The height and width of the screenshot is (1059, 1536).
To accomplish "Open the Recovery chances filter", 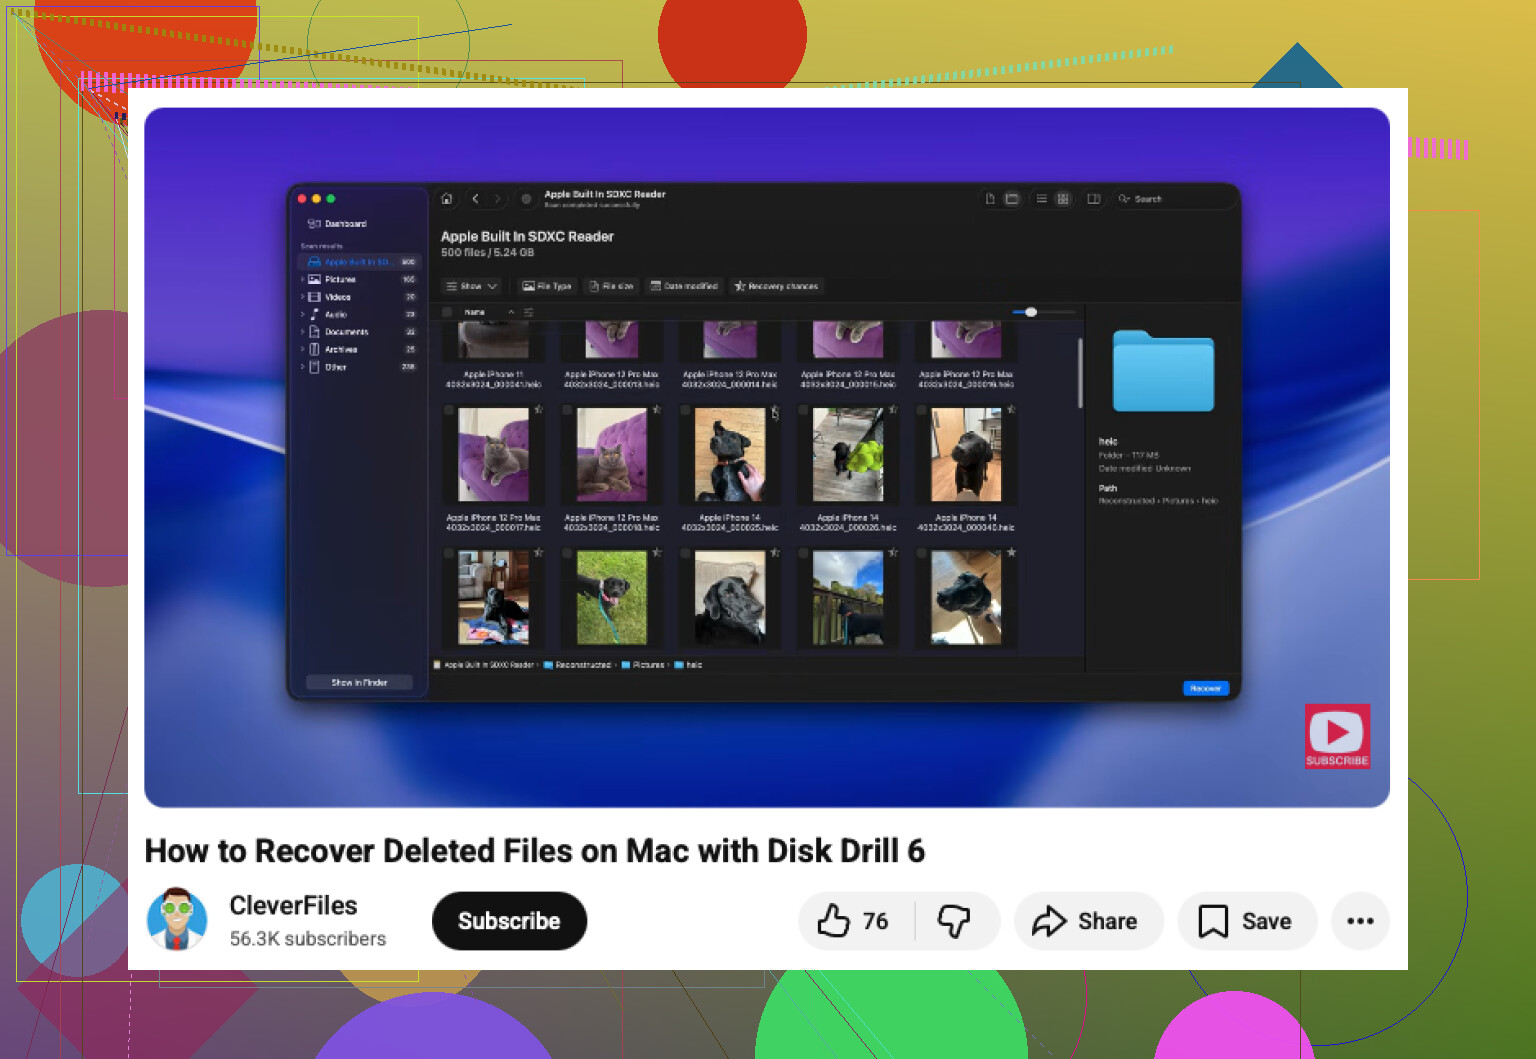I will pos(777,286).
